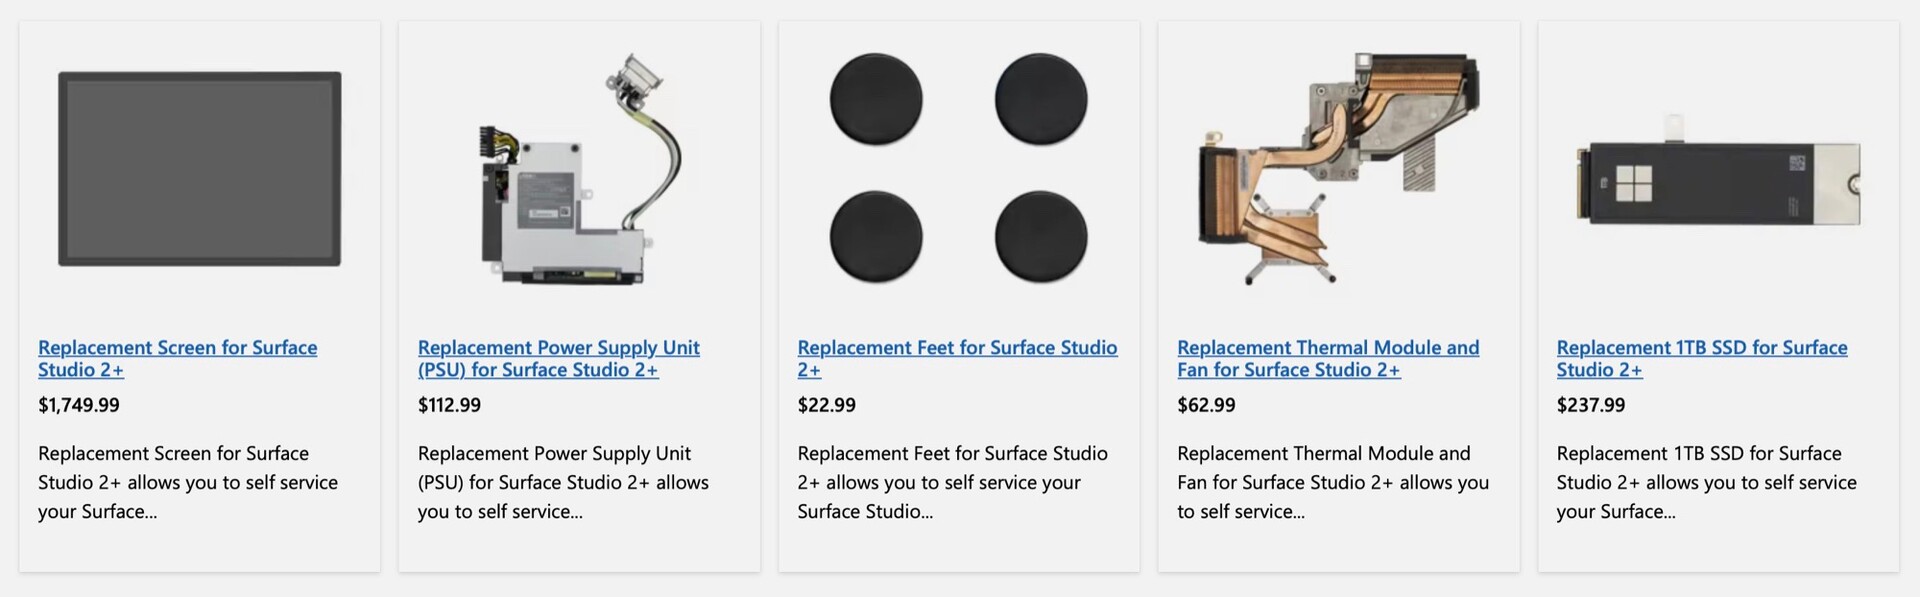Click the $22.99 price
Image resolution: width=1920 pixels, height=597 pixels.
click(x=826, y=405)
